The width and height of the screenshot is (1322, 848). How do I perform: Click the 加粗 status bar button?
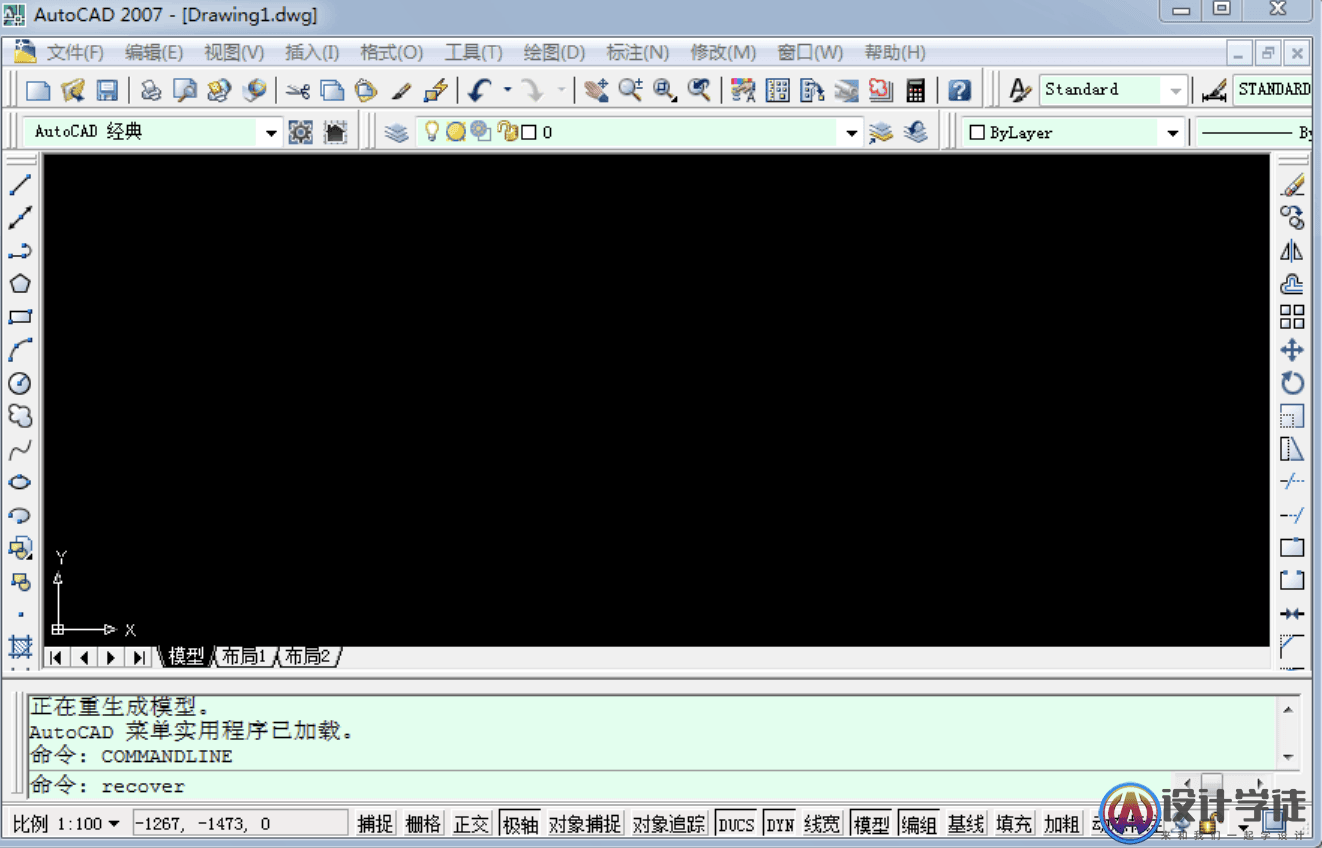1061,824
